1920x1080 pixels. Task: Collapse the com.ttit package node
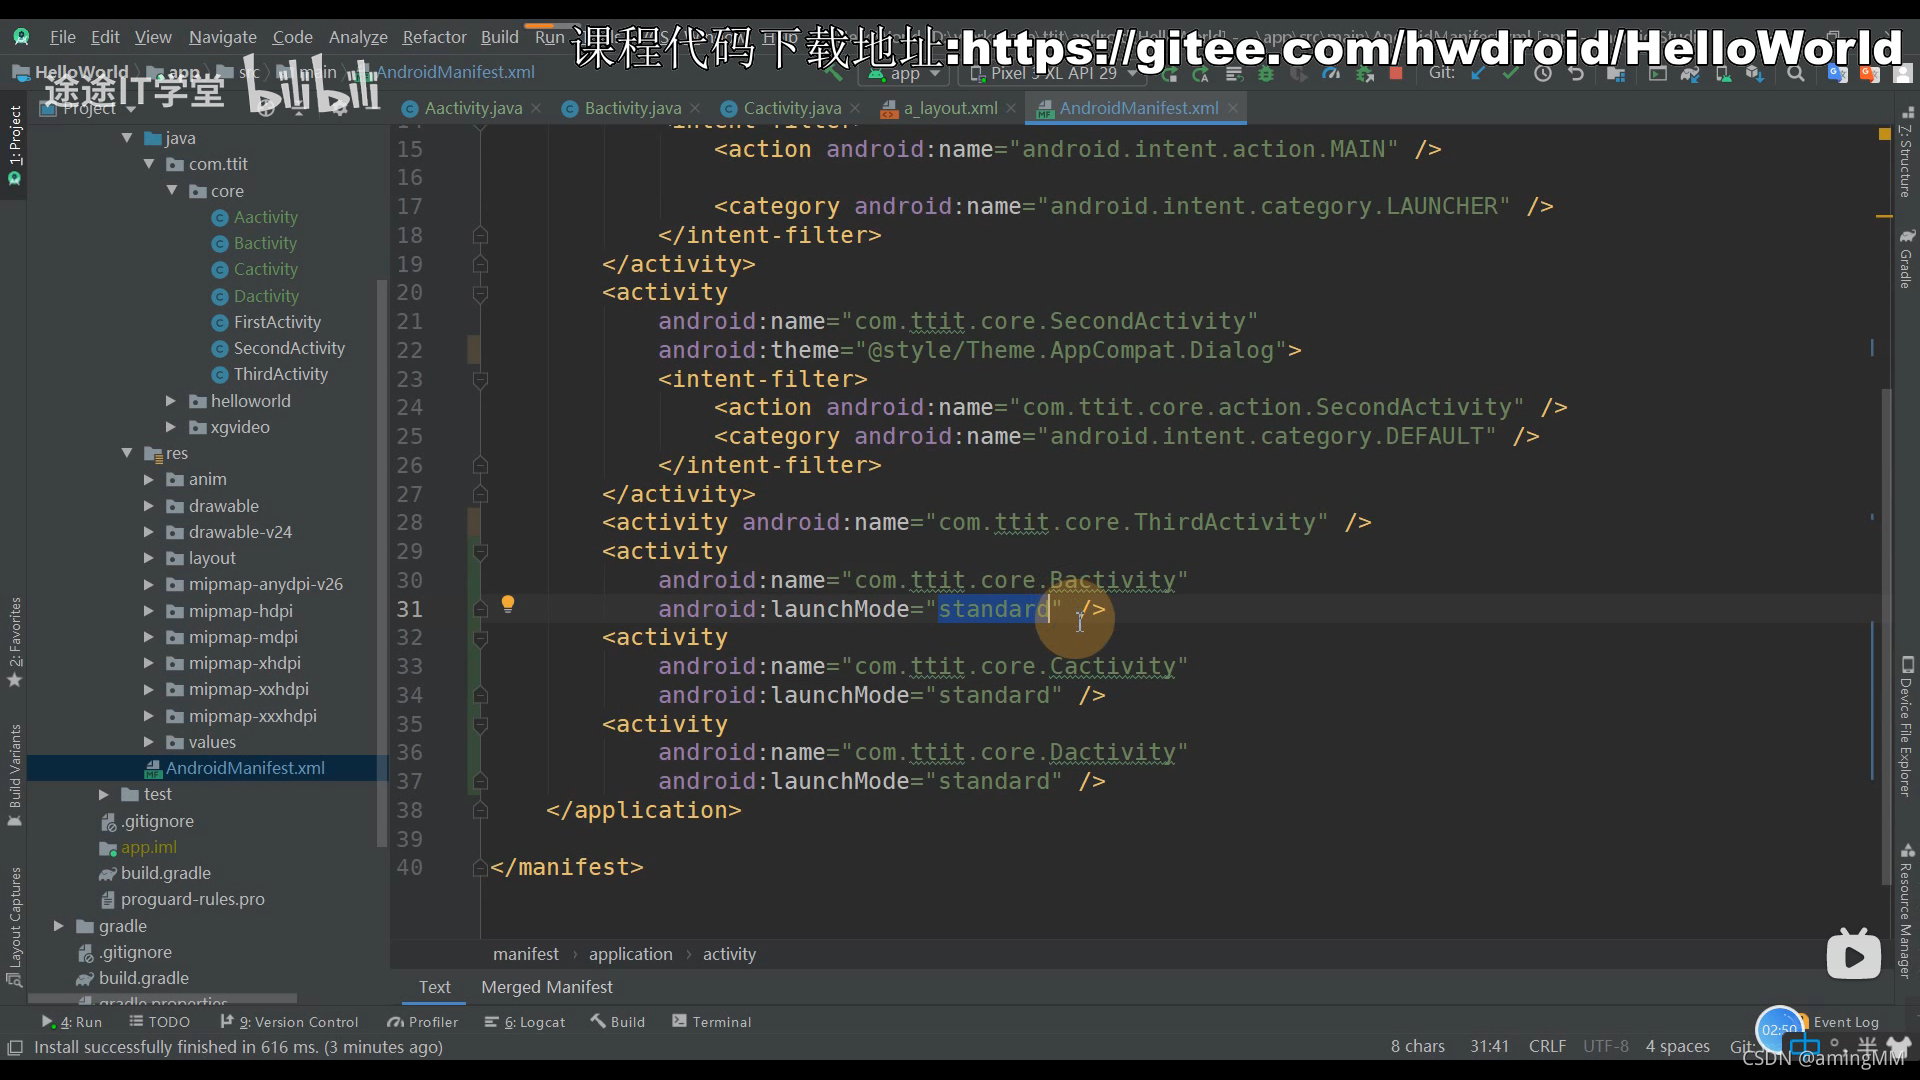[149, 164]
